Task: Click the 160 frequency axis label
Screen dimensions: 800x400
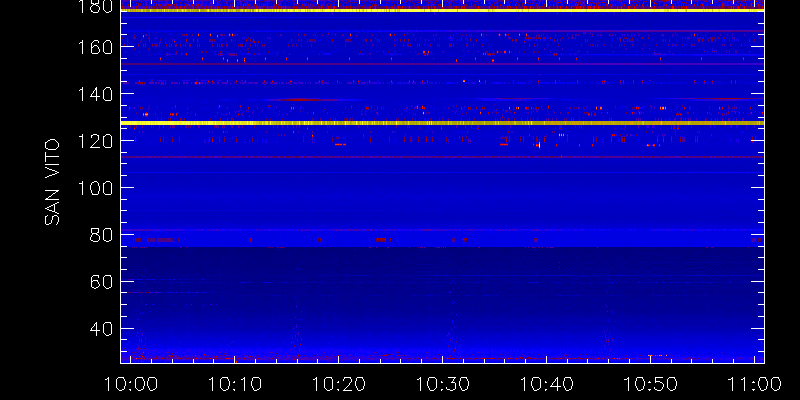Action: click(x=95, y=47)
